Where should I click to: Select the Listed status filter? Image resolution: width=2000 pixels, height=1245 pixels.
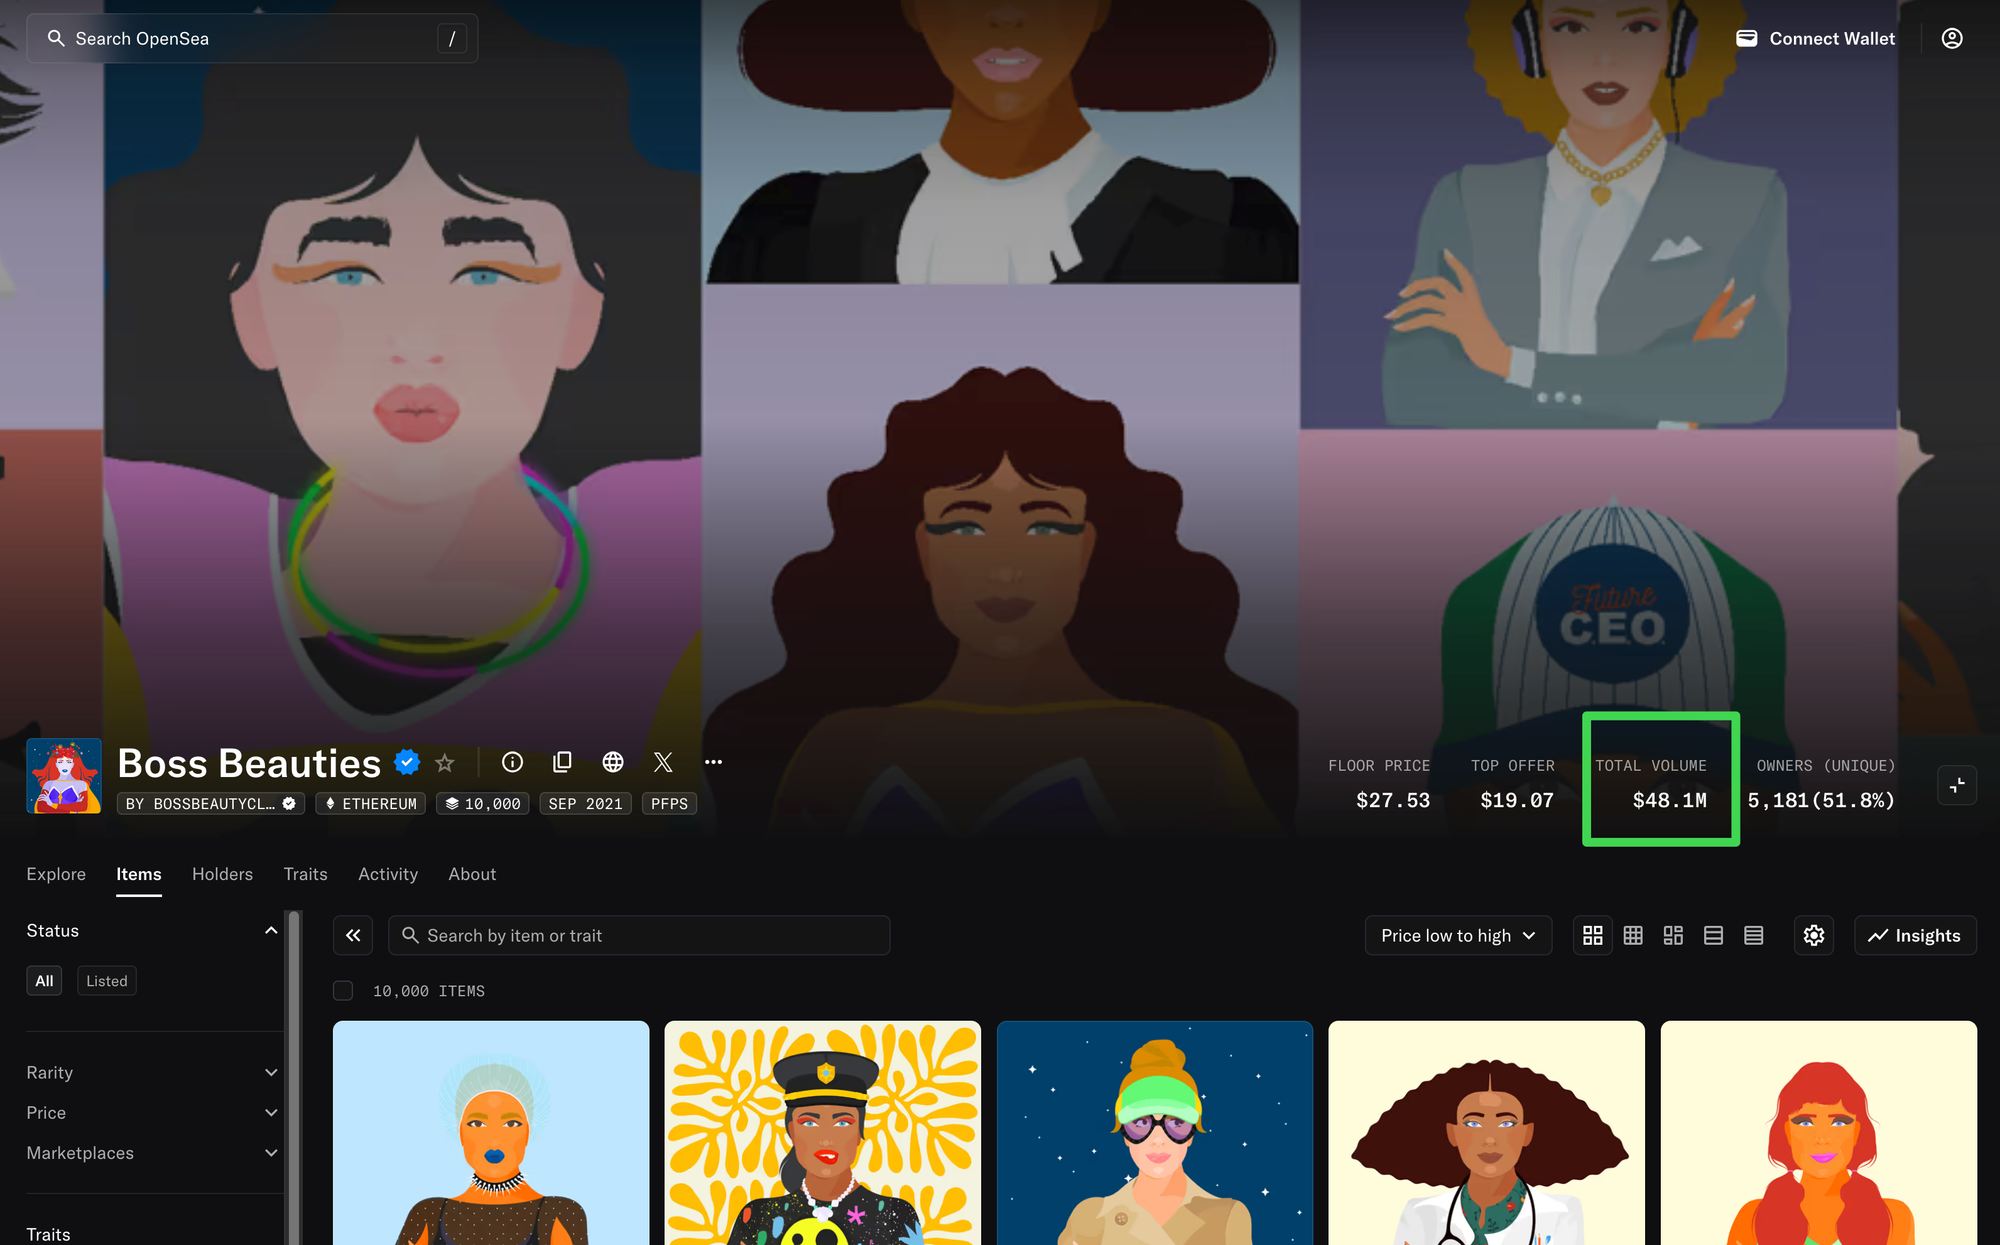(x=107, y=981)
